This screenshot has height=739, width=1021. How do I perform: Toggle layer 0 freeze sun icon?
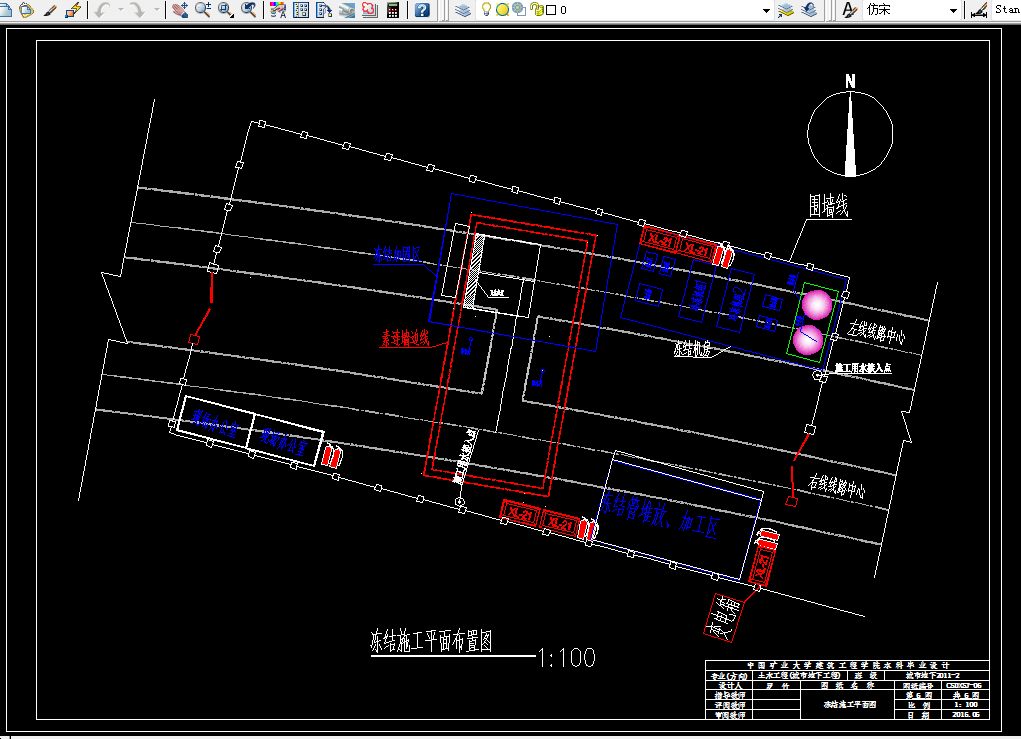click(502, 10)
